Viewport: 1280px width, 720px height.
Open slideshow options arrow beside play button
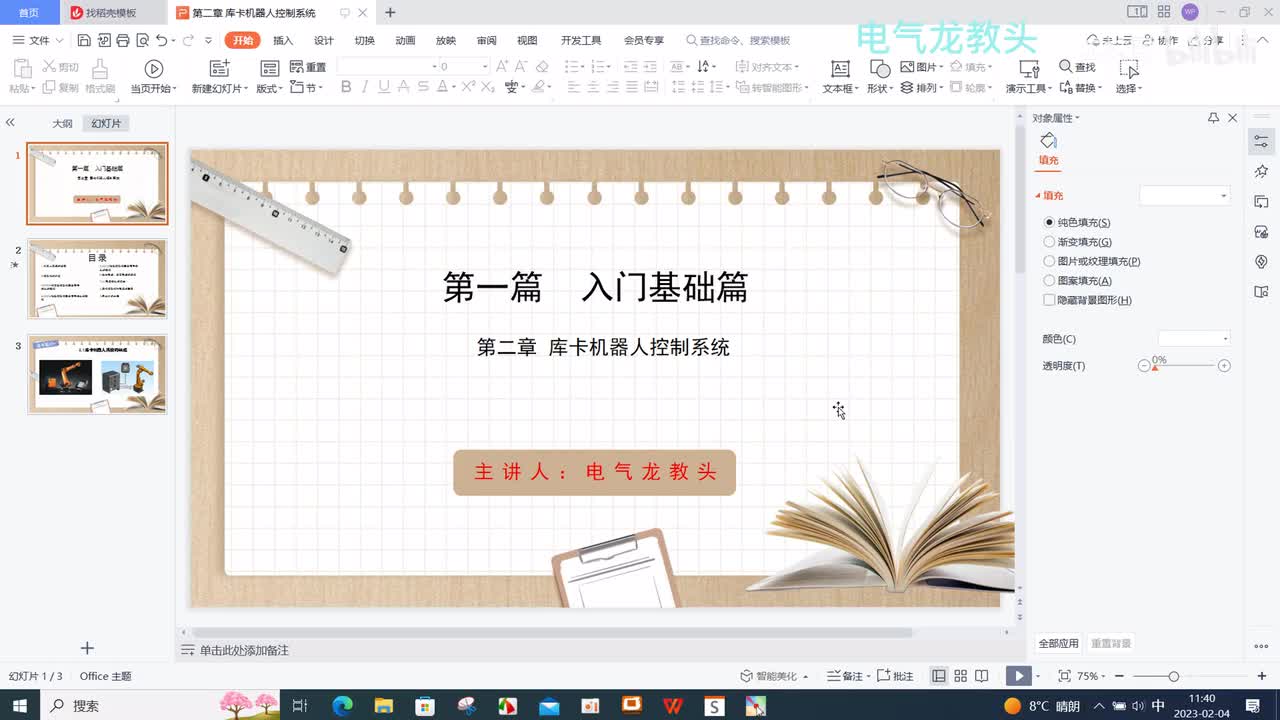pos(1038,676)
